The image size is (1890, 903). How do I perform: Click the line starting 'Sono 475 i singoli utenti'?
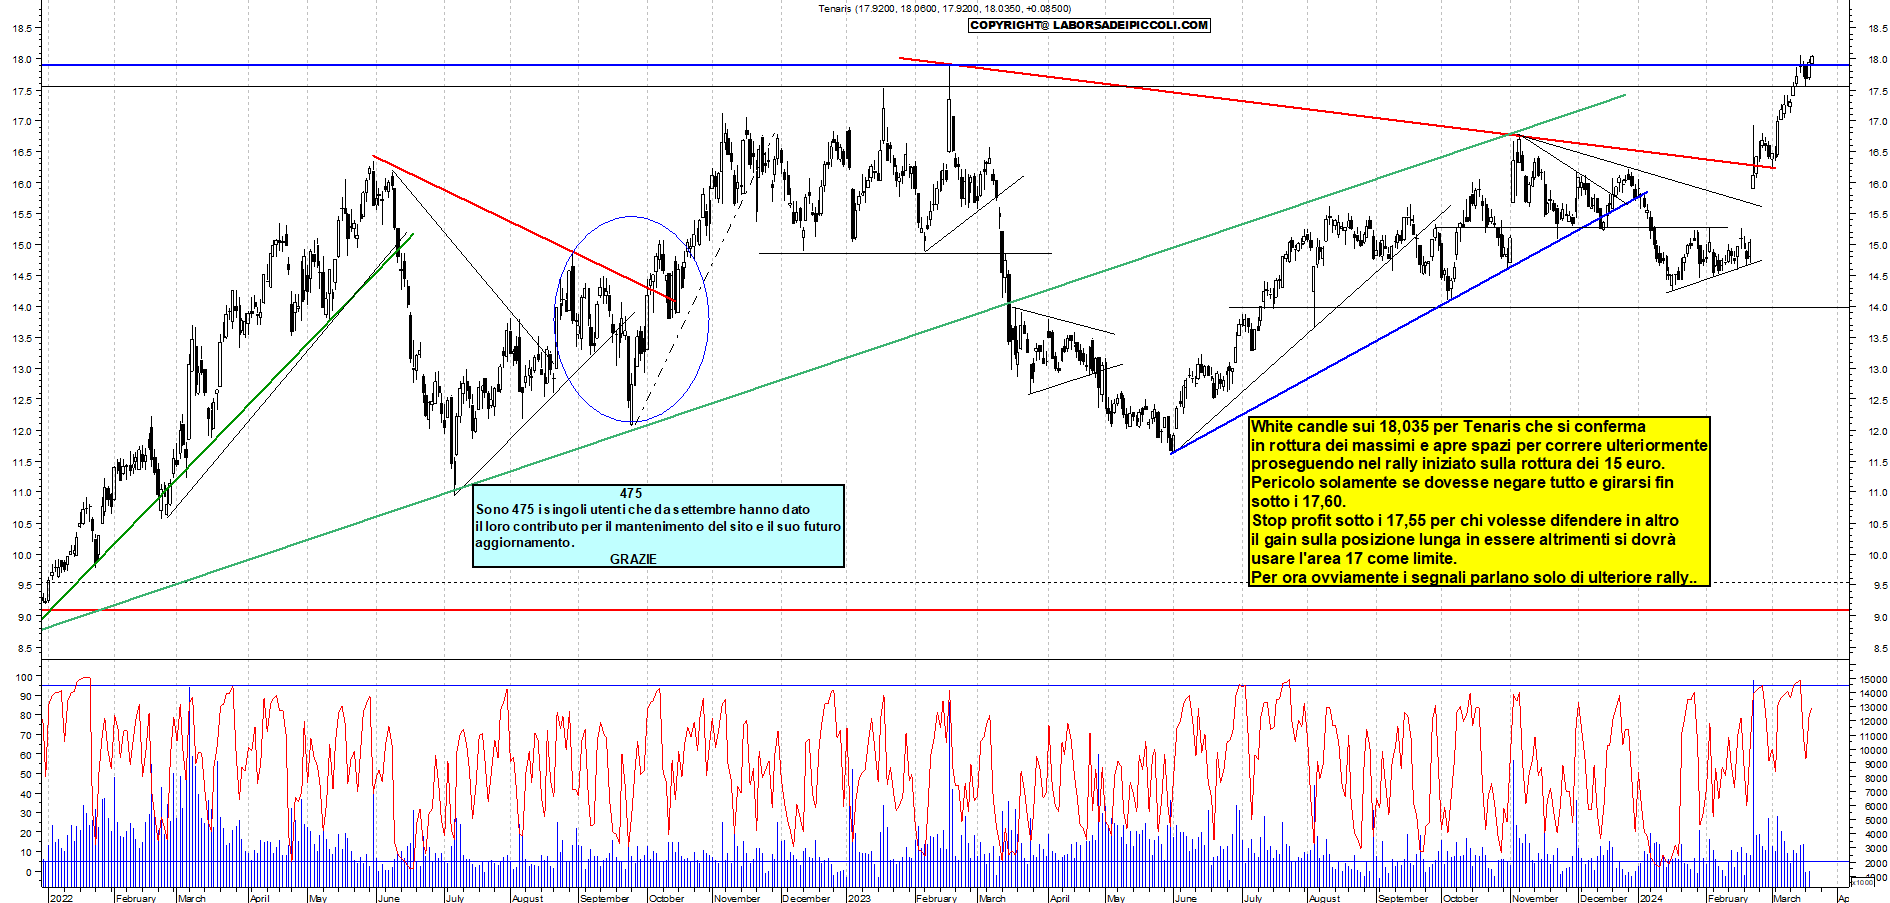point(643,509)
